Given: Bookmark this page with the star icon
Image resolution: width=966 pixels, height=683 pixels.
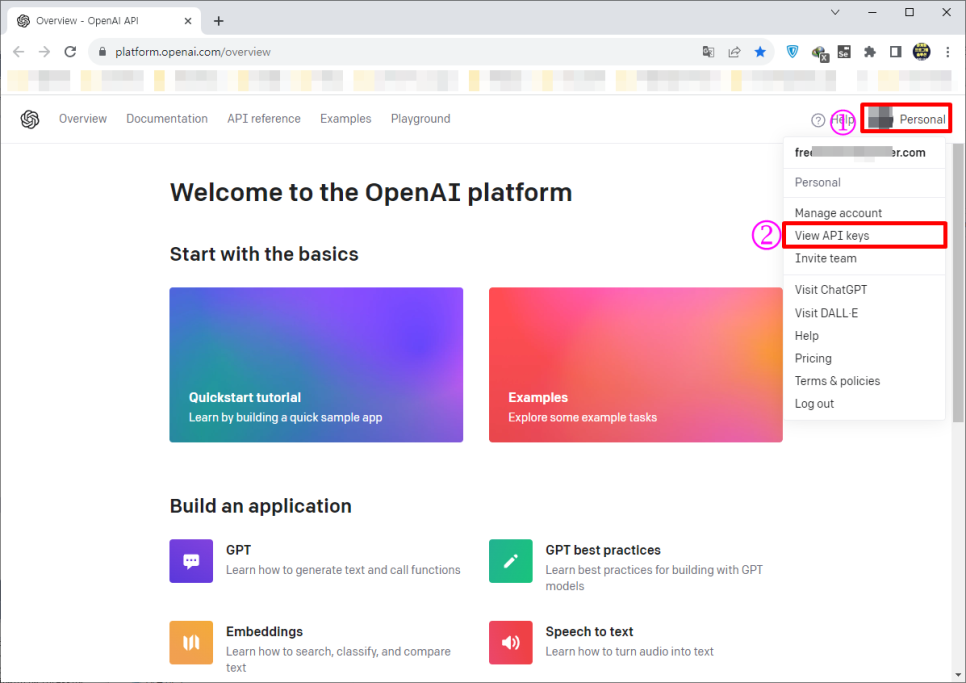Looking at the screenshot, I should (x=760, y=52).
